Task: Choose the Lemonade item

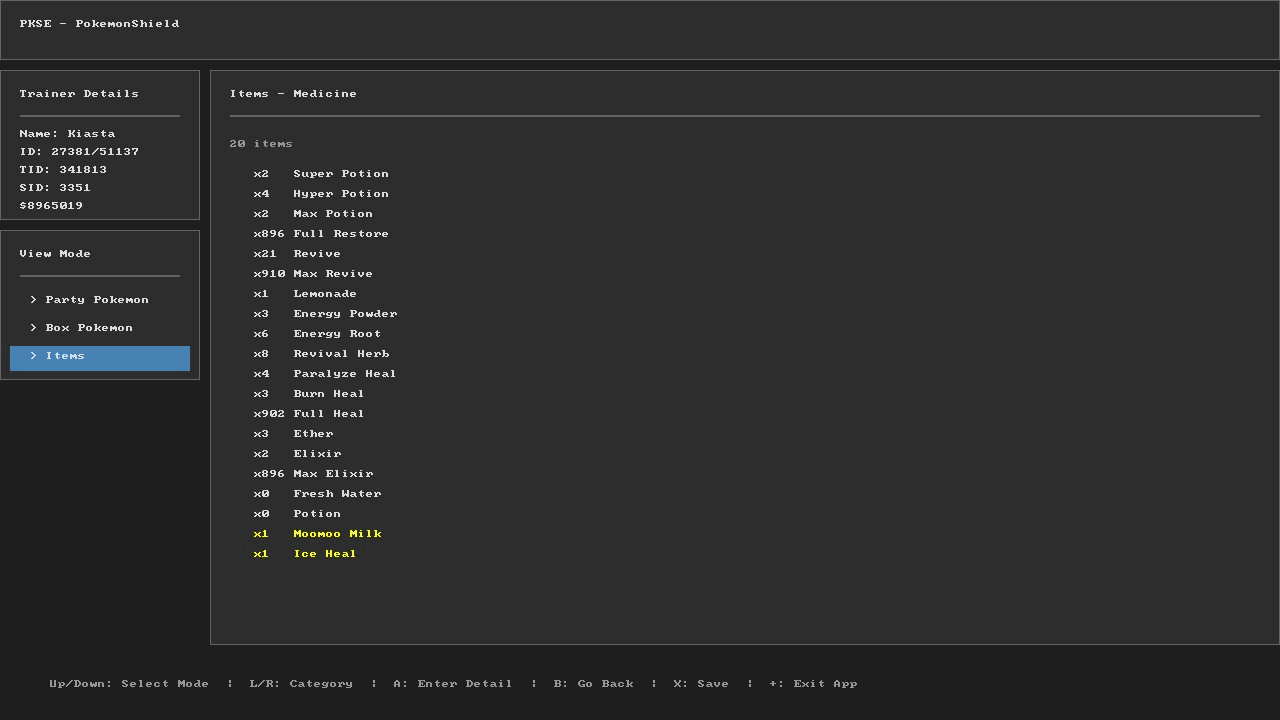Action: (305, 294)
